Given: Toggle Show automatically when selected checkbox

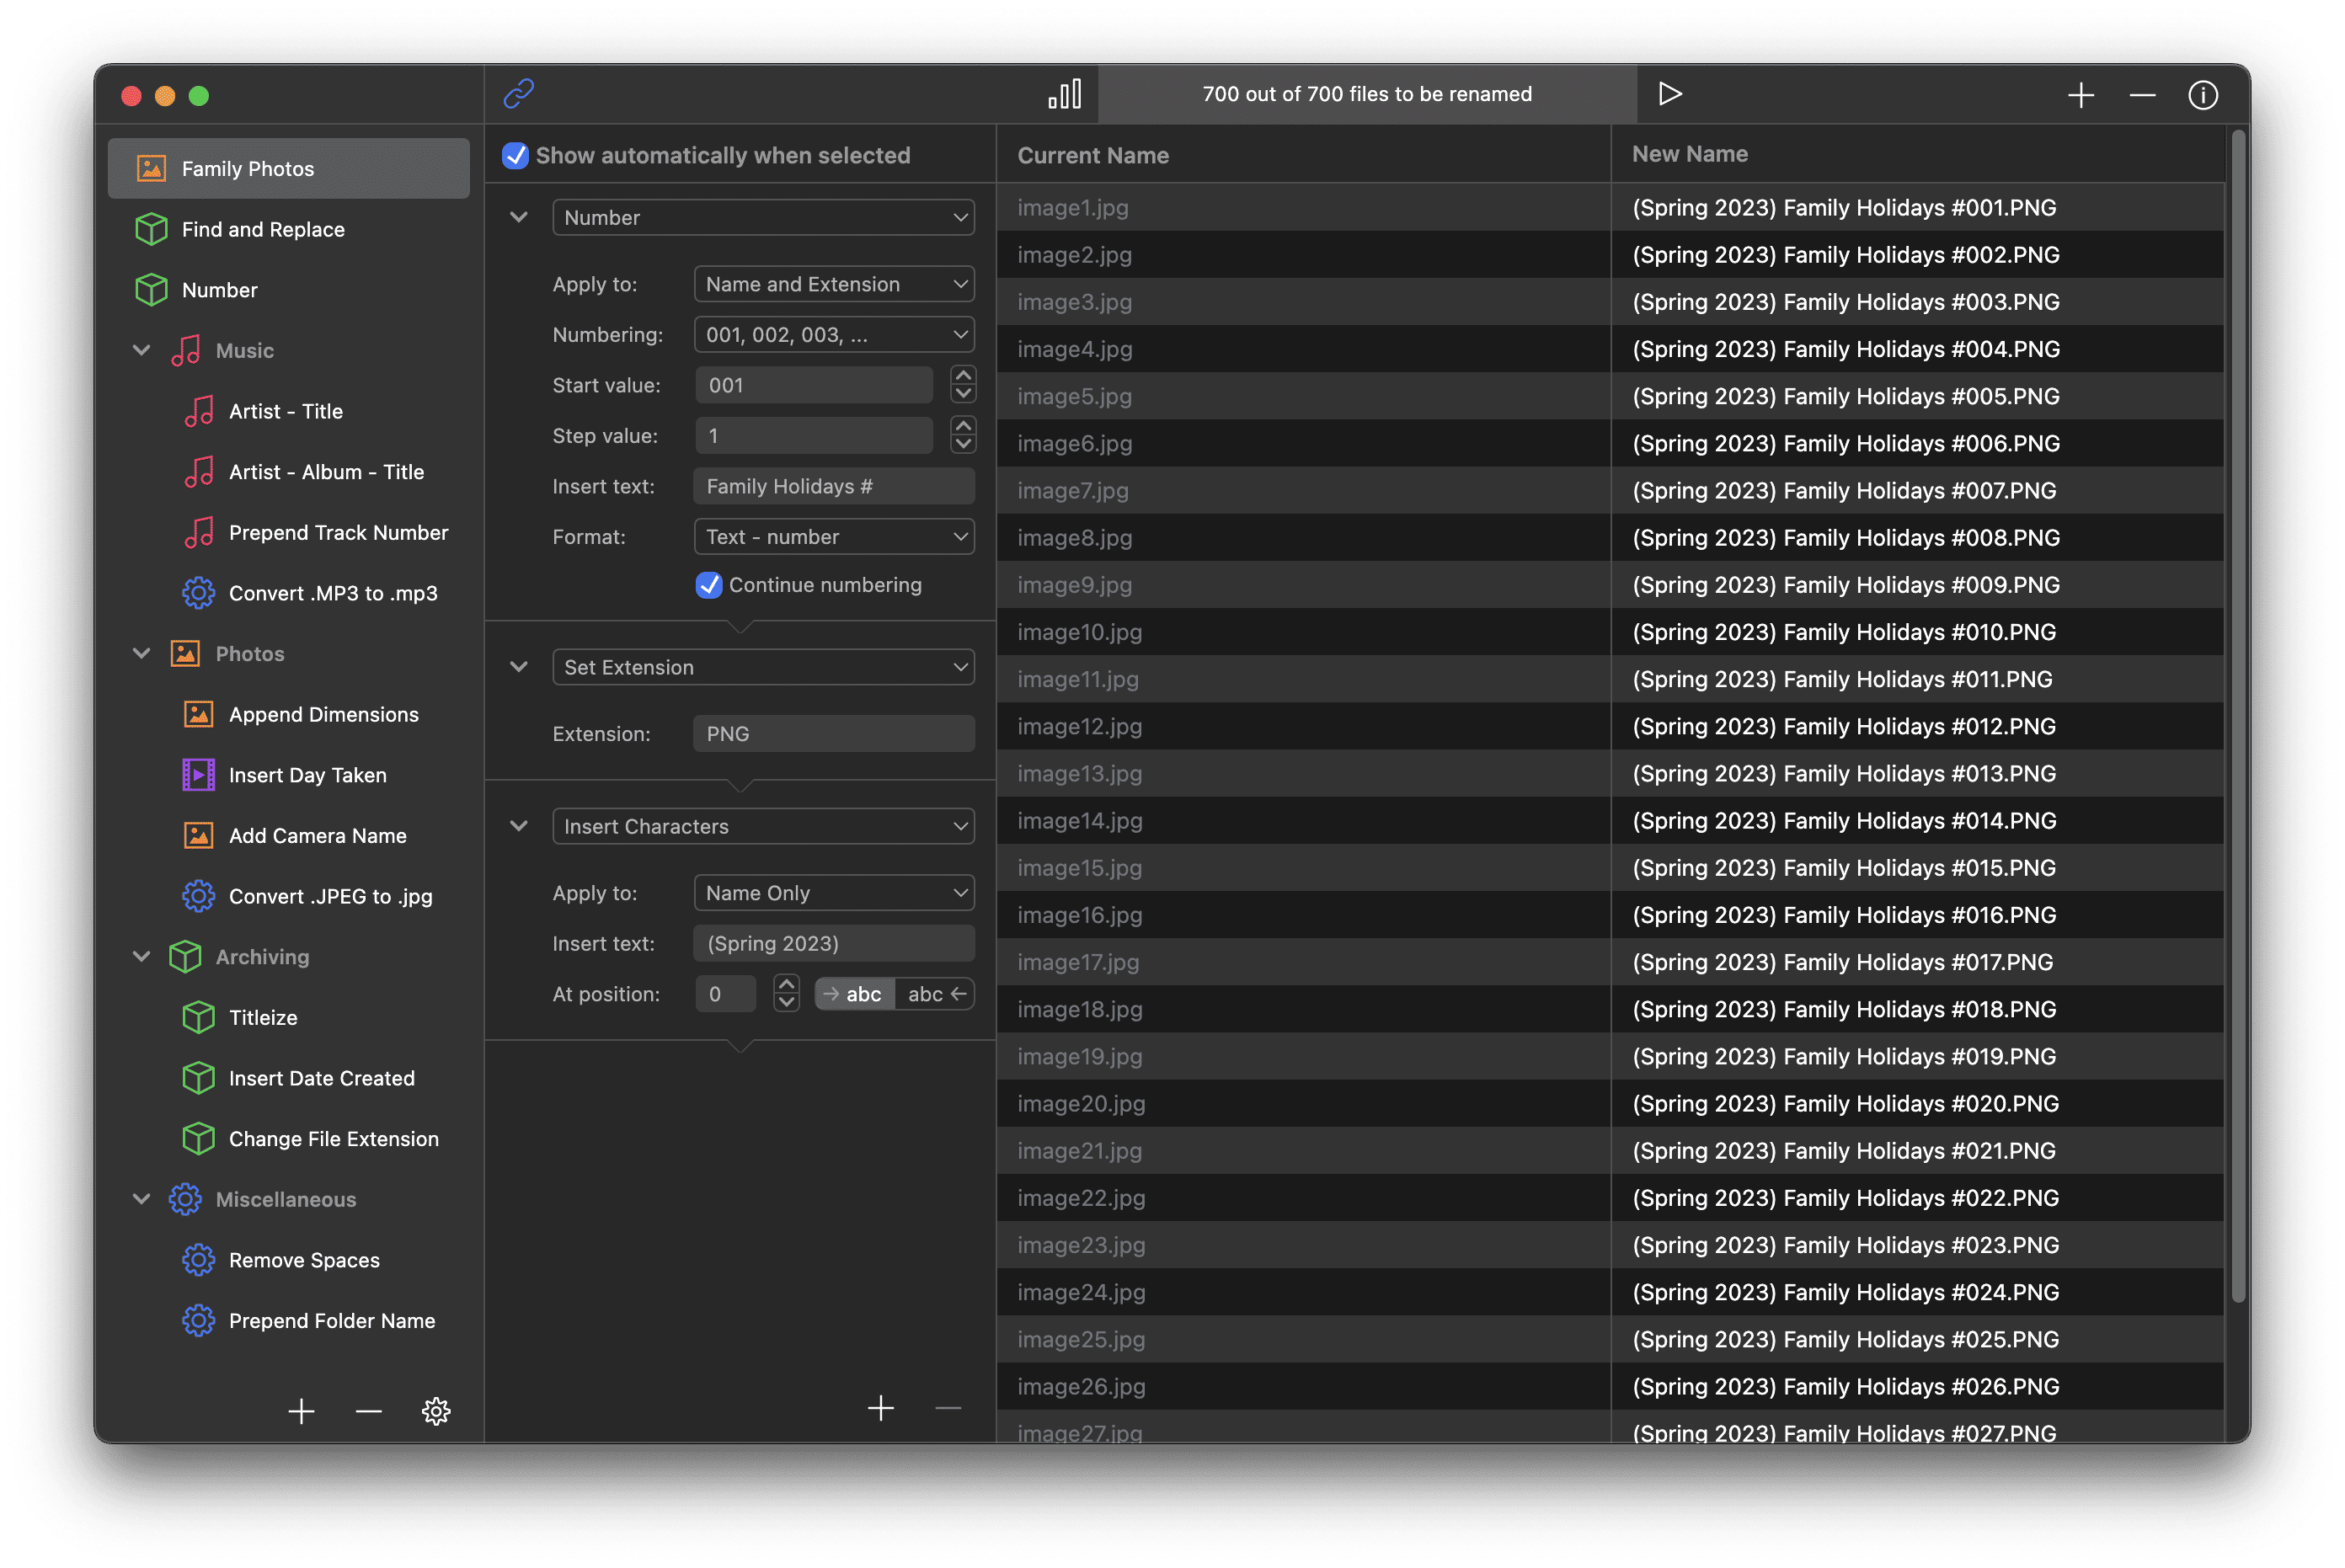Looking at the screenshot, I should (x=516, y=155).
